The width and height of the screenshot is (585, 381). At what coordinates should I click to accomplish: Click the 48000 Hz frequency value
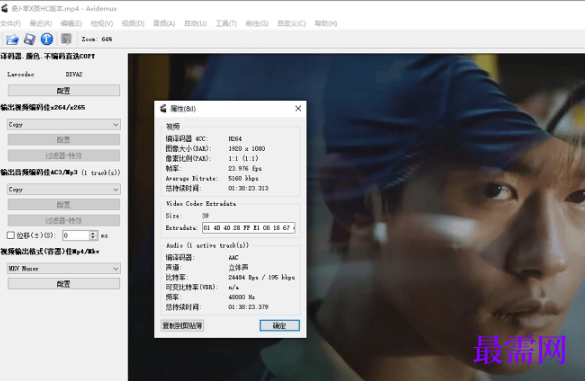(x=241, y=297)
